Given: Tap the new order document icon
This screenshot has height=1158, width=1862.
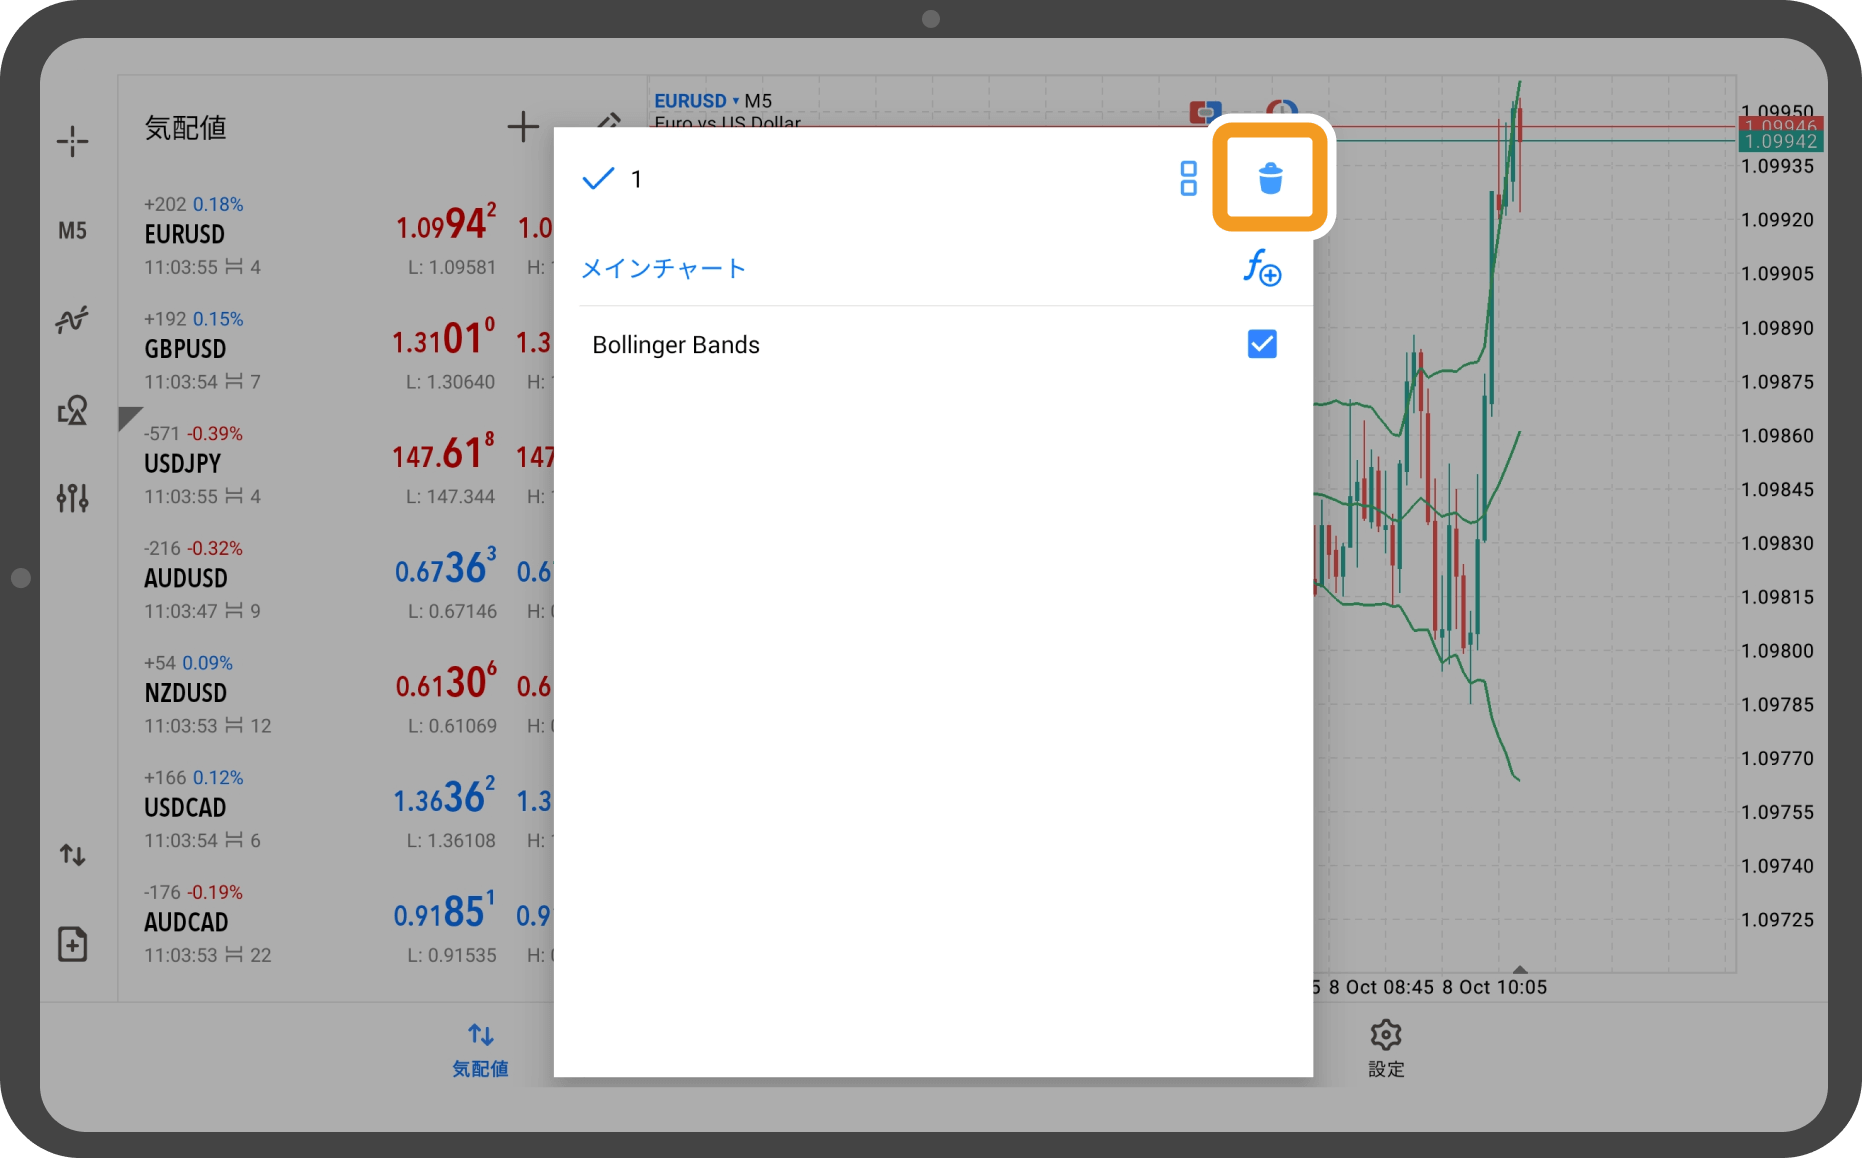Looking at the screenshot, I should [x=72, y=944].
